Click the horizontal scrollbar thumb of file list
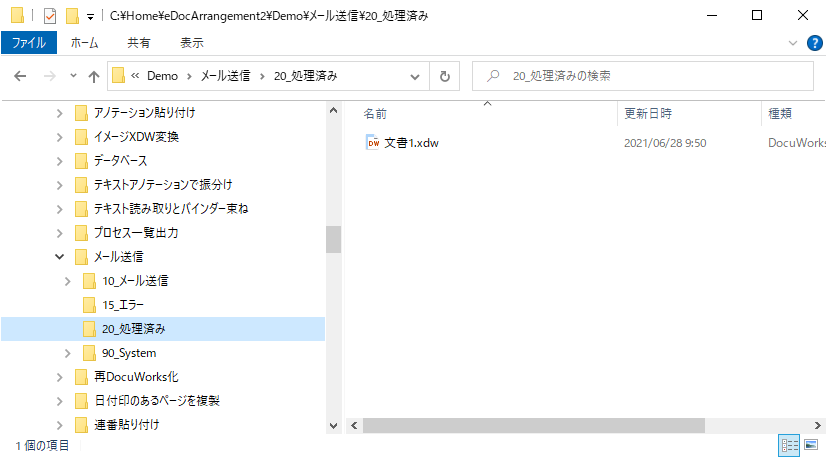The height and width of the screenshot is (458, 827). [x=534, y=425]
